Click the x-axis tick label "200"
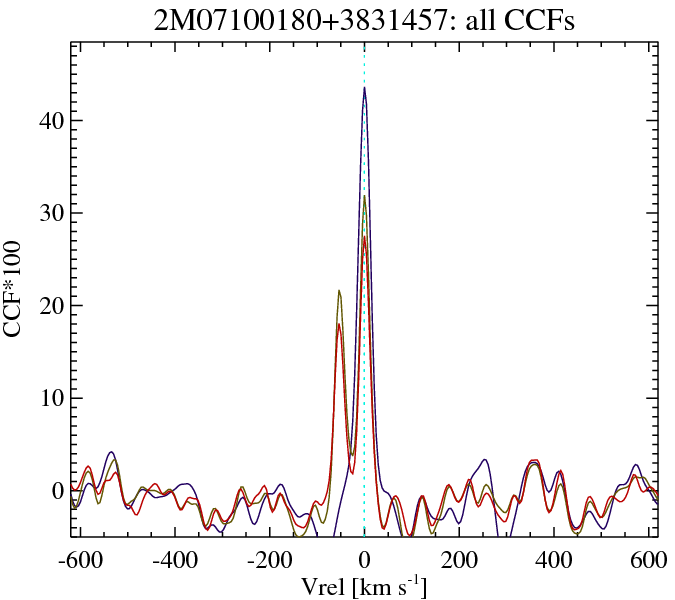The image size is (675, 600). coord(459,559)
